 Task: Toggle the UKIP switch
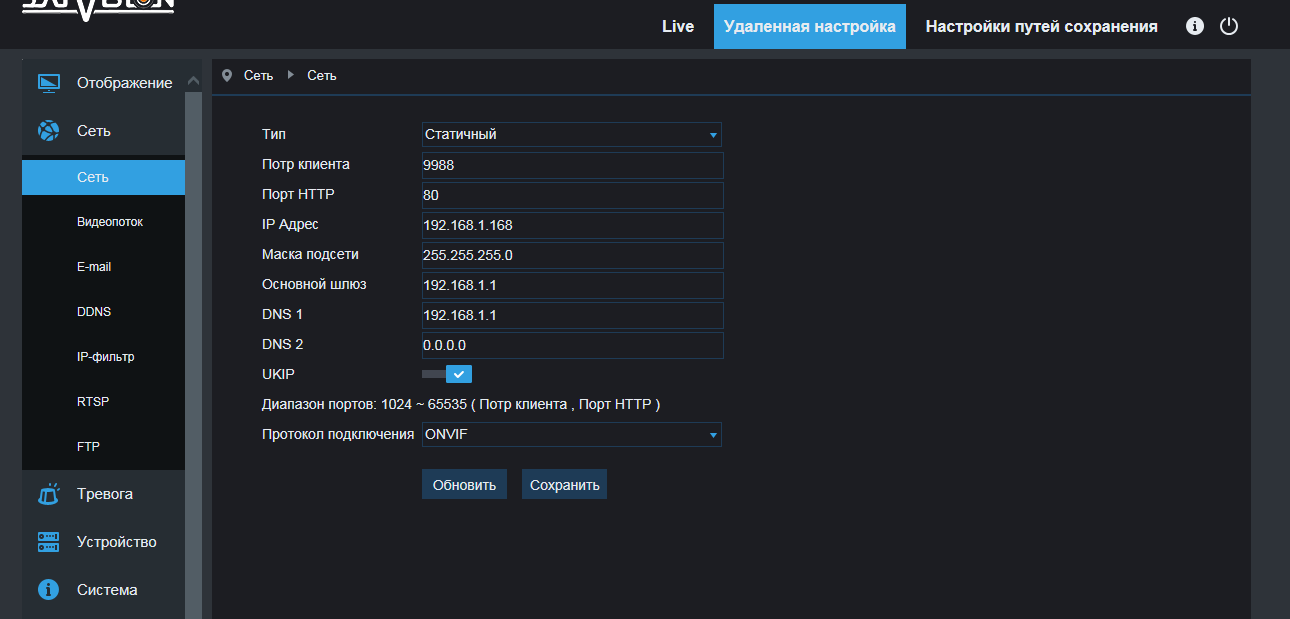pyautogui.click(x=447, y=374)
